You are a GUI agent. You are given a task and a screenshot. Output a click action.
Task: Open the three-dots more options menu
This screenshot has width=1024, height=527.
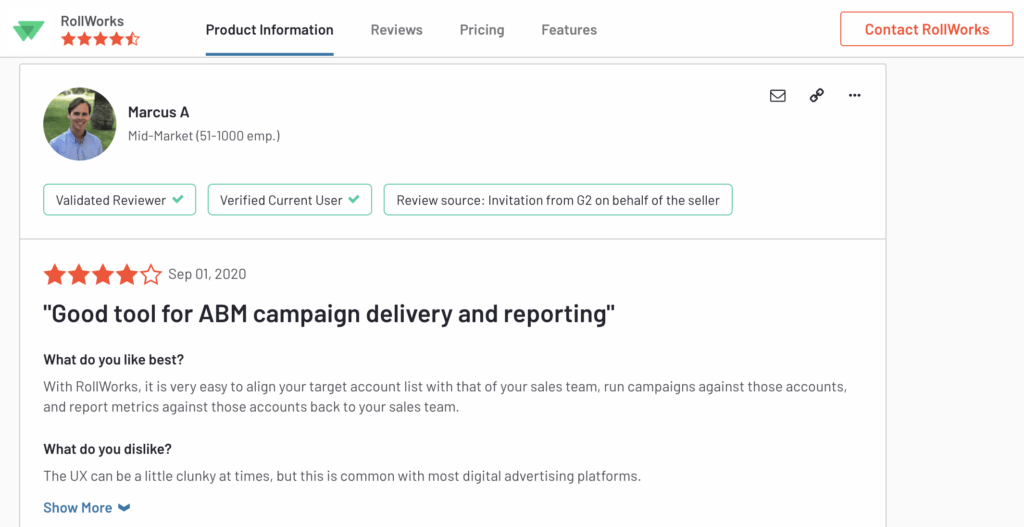[854, 95]
